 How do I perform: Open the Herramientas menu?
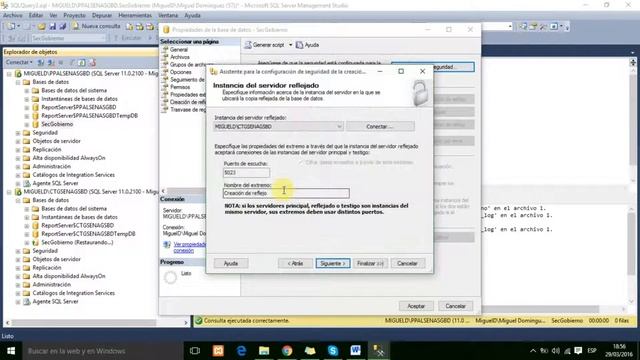(135, 16)
